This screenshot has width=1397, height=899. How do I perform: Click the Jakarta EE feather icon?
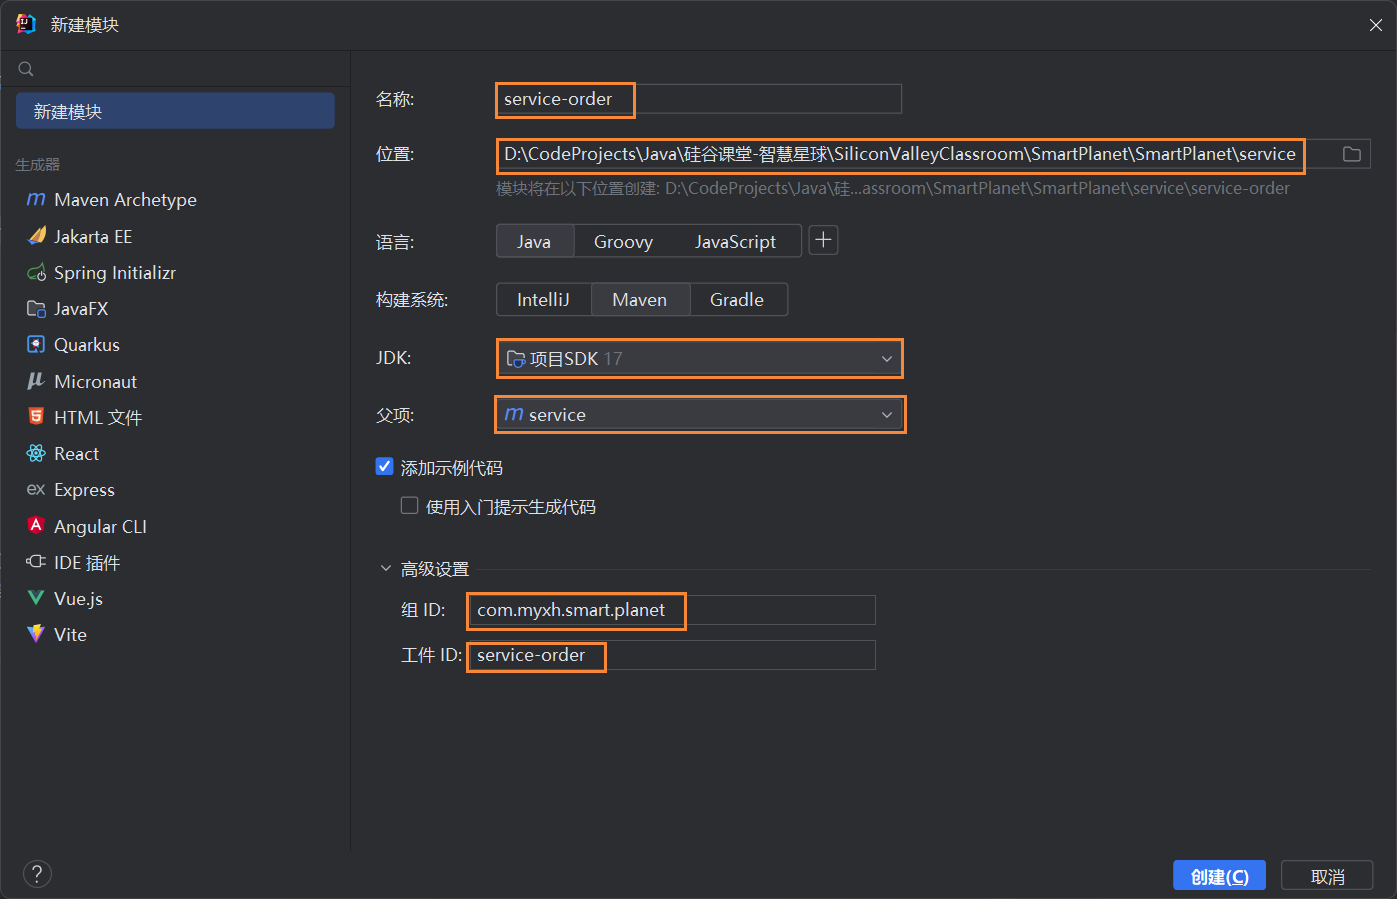pos(36,236)
